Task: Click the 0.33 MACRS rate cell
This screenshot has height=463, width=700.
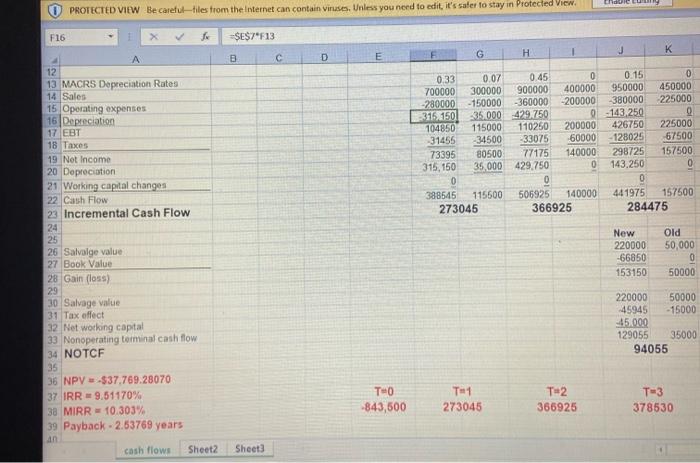Action: (x=446, y=80)
